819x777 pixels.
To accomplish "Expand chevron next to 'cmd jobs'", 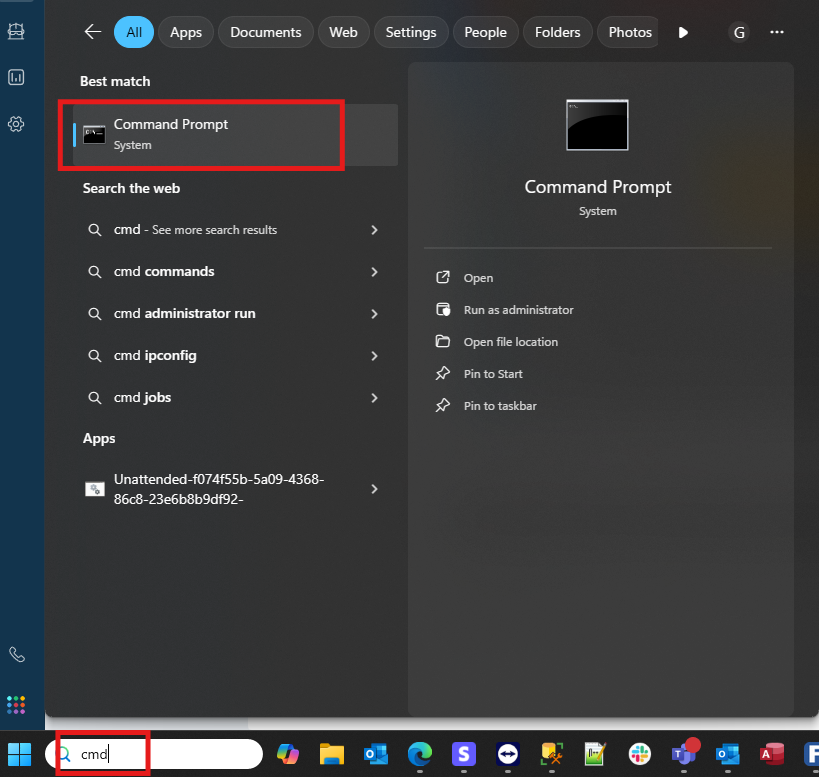I will click(x=374, y=398).
